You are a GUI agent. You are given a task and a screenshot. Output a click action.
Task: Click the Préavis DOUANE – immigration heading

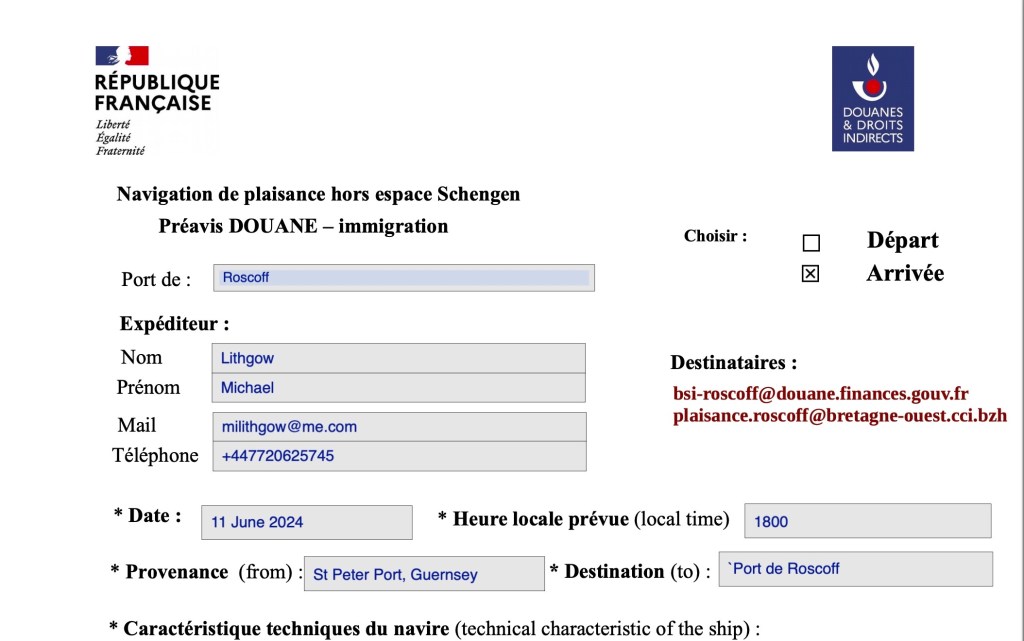(303, 226)
